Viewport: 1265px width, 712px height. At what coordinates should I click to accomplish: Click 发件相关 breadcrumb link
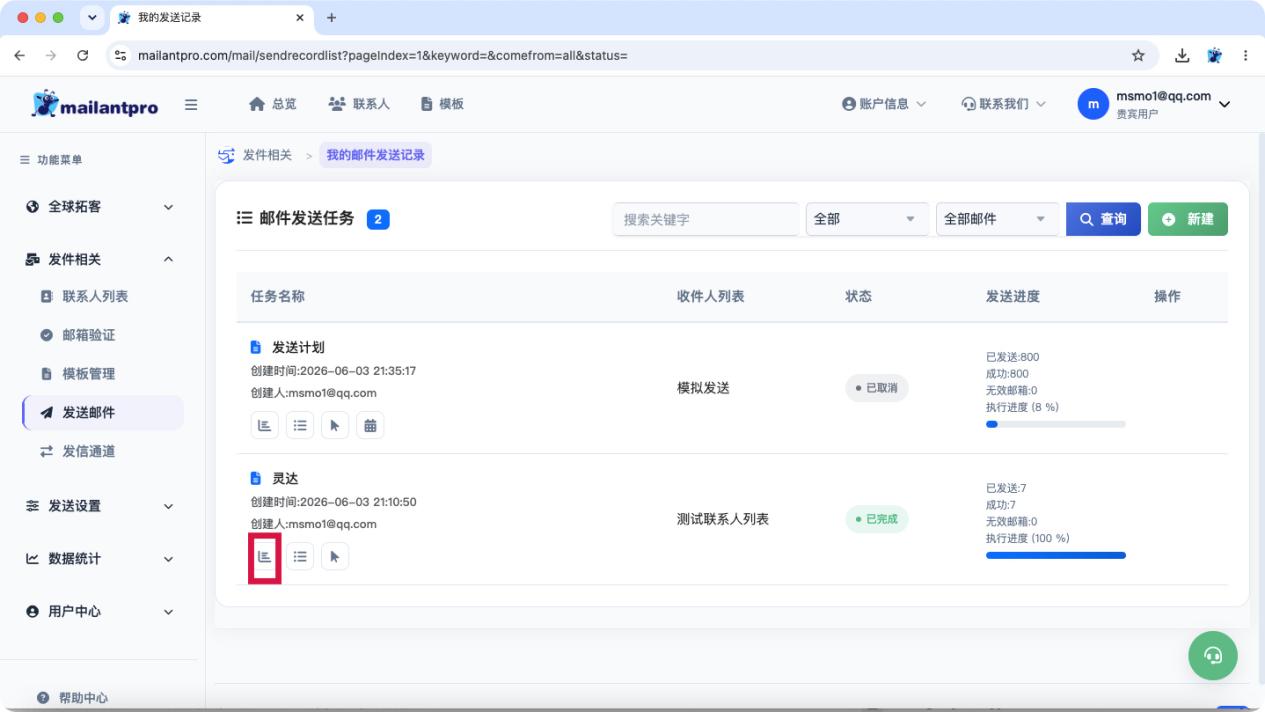[267, 155]
